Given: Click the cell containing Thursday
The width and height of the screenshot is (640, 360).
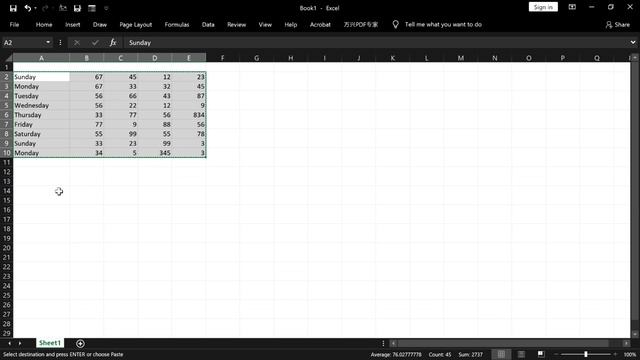Looking at the screenshot, I should [x=41, y=115].
